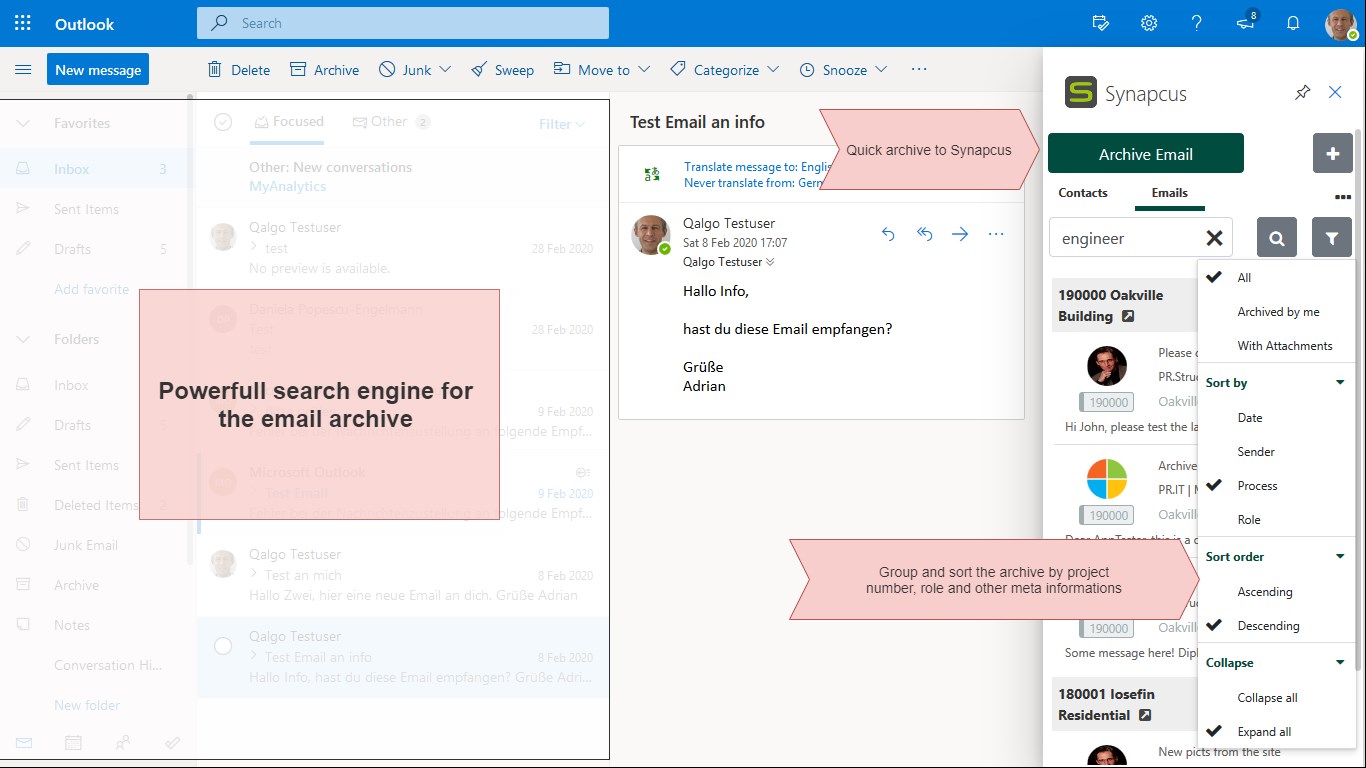The image size is (1366, 768).
Task: Switch to the Contacts tab
Action: [1083, 193]
